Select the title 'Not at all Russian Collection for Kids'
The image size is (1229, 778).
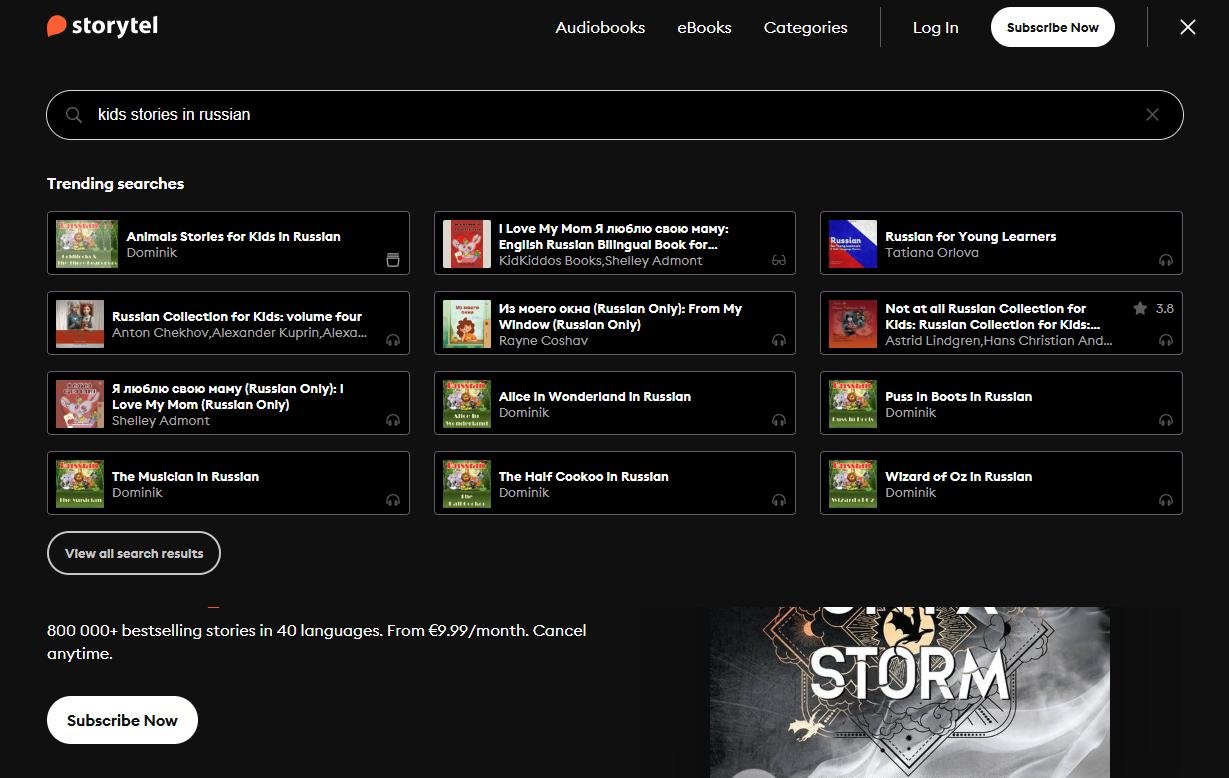[x=992, y=317]
